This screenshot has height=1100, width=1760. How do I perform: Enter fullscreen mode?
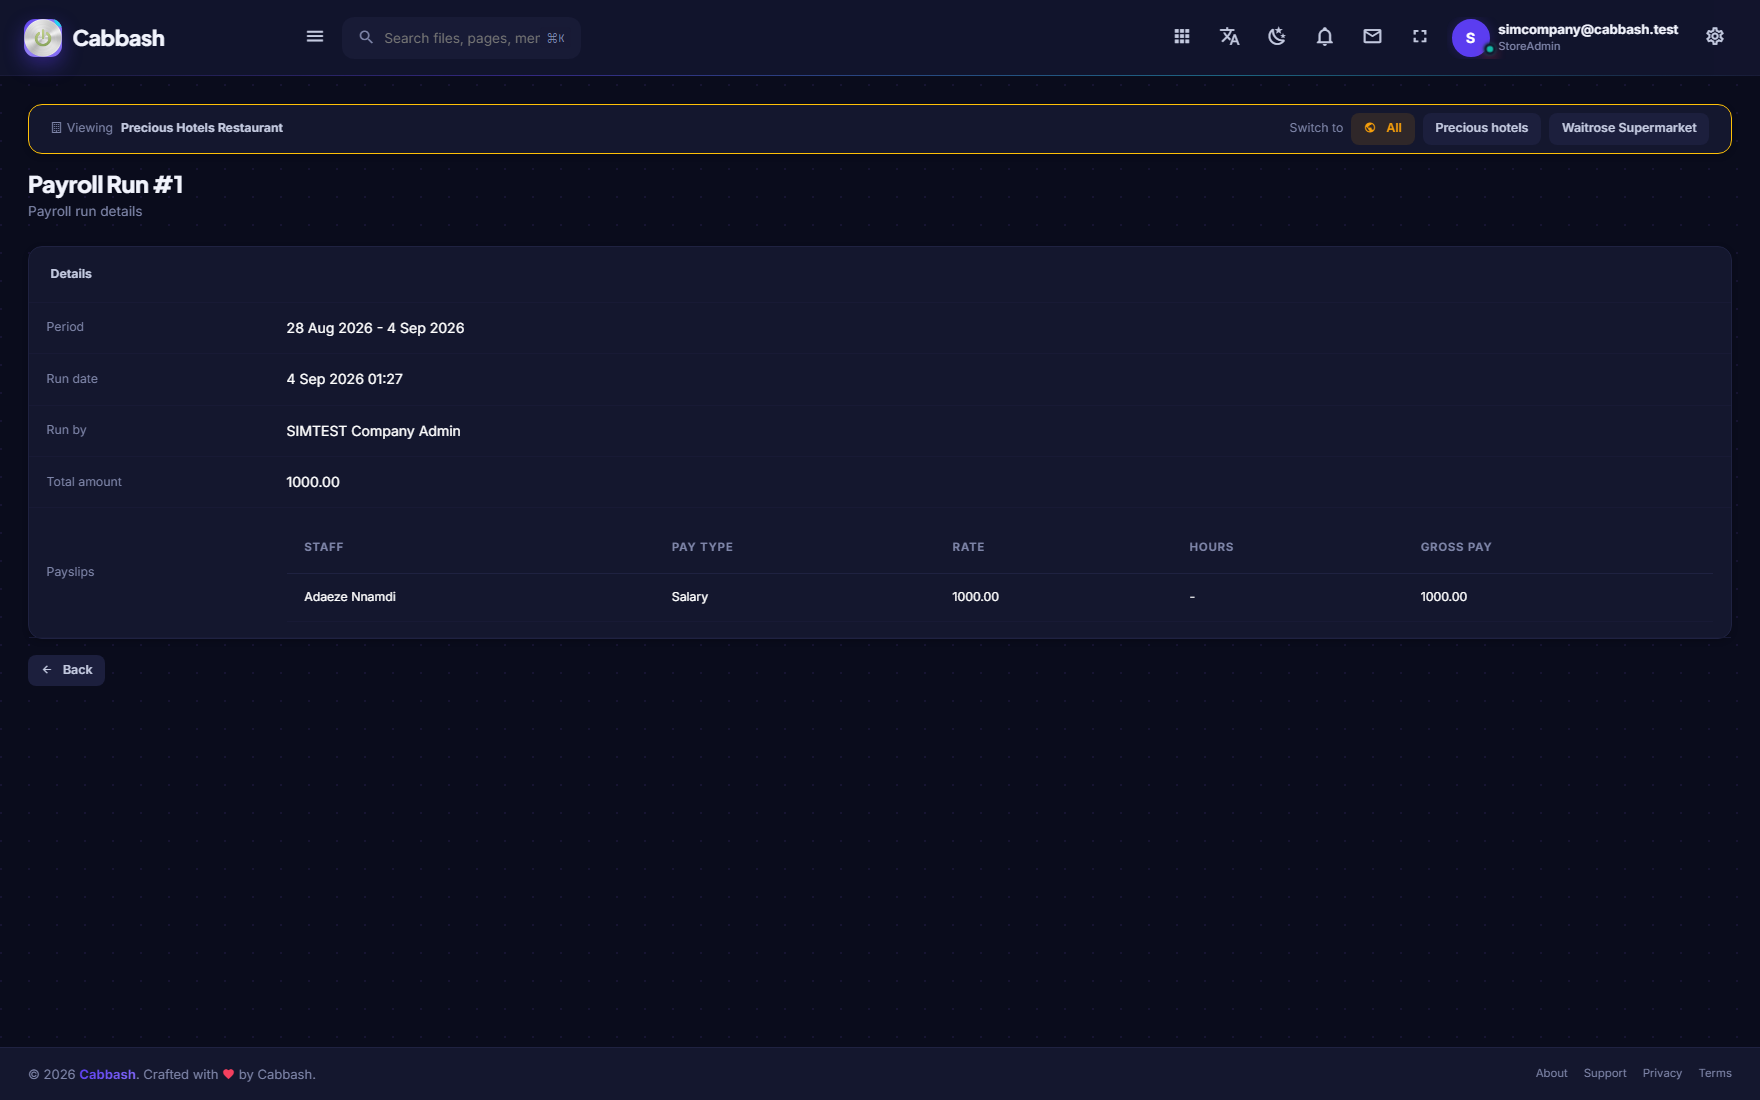[1420, 37]
